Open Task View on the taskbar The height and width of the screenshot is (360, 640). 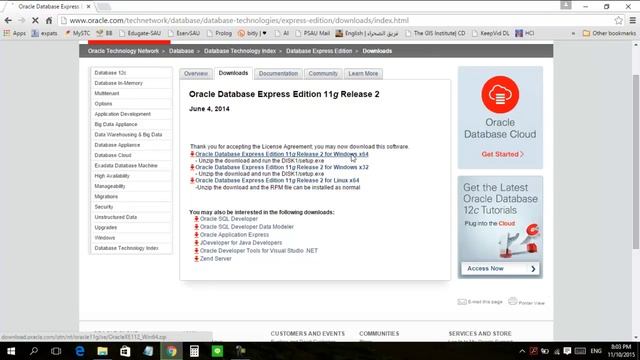56,351
